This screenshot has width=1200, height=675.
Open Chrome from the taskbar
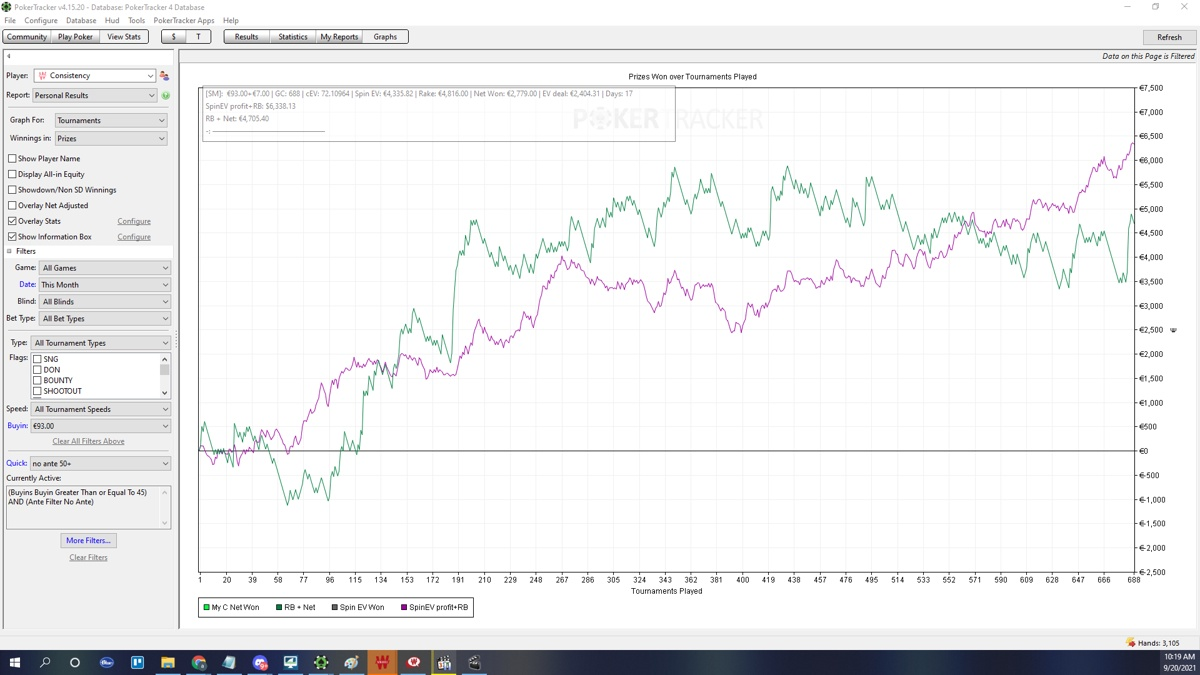(x=199, y=663)
